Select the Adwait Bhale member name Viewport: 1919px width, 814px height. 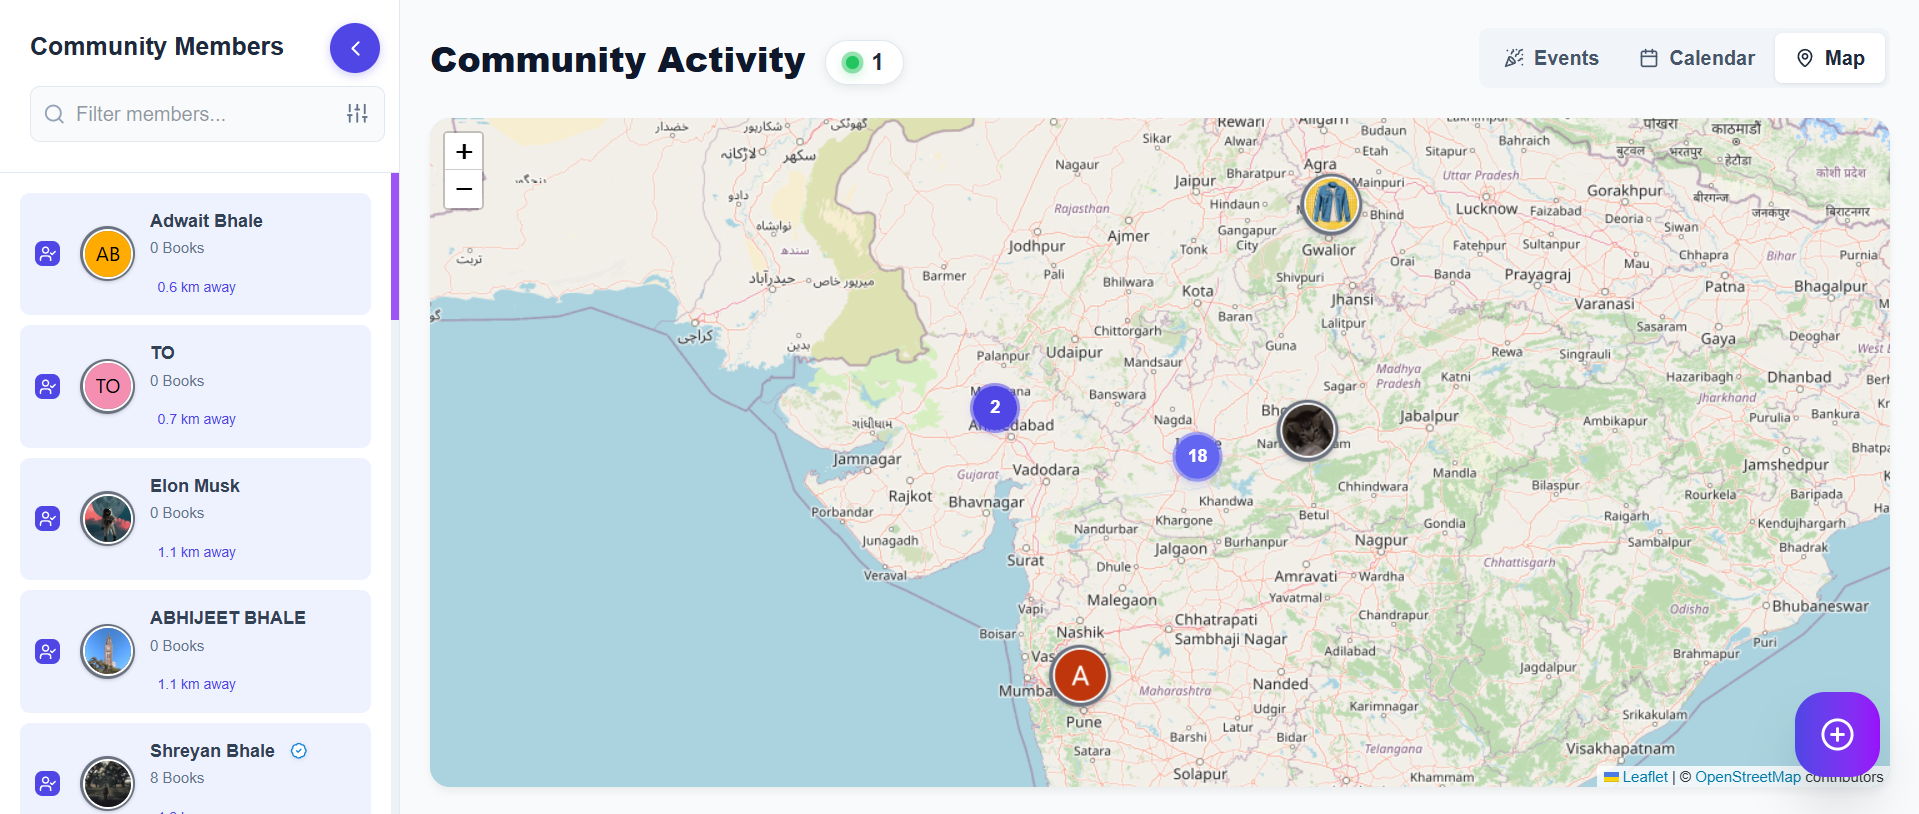(206, 221)
